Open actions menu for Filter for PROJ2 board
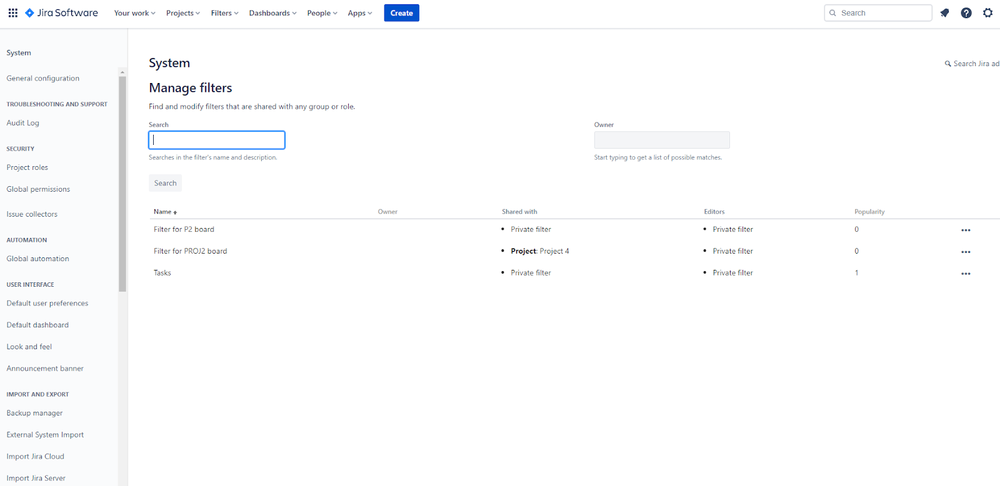The height and width of the screenshot is (486, 1000). (x=966, y=251)
